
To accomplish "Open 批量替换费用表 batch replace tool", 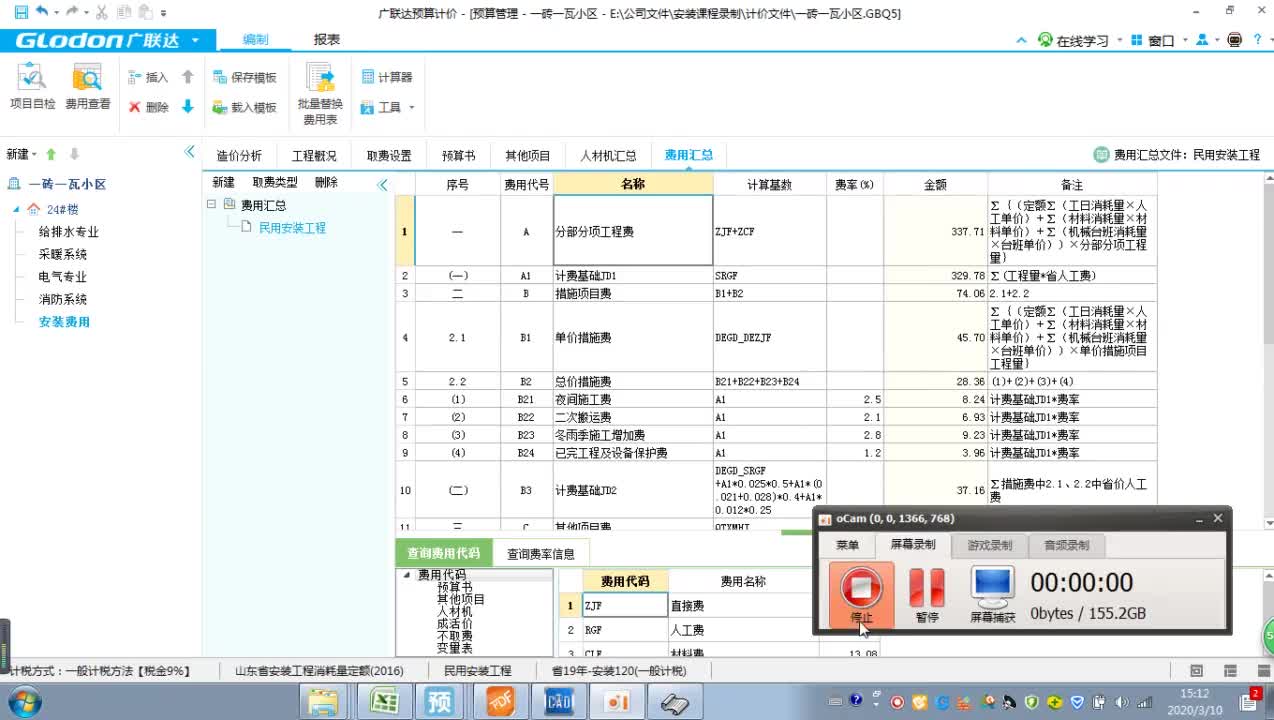I will (320, 95).
